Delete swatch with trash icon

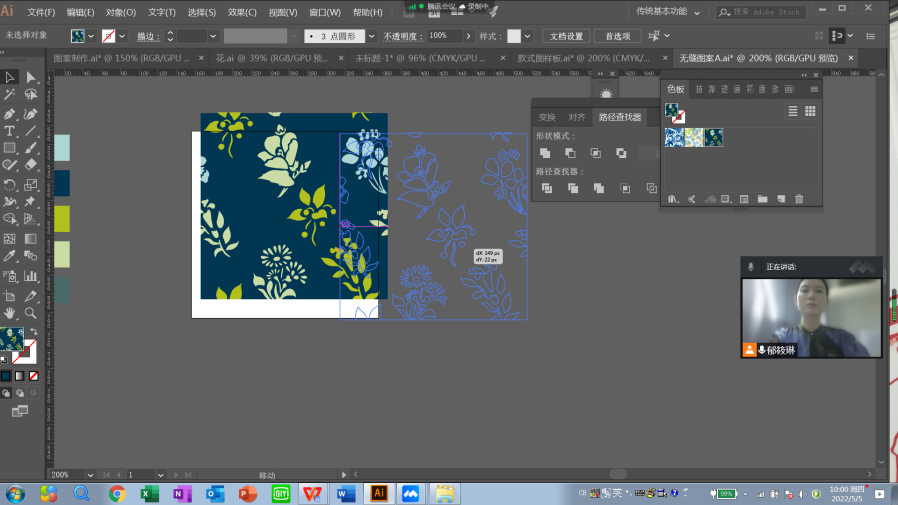pyautogui.click(x=799, y=199)
